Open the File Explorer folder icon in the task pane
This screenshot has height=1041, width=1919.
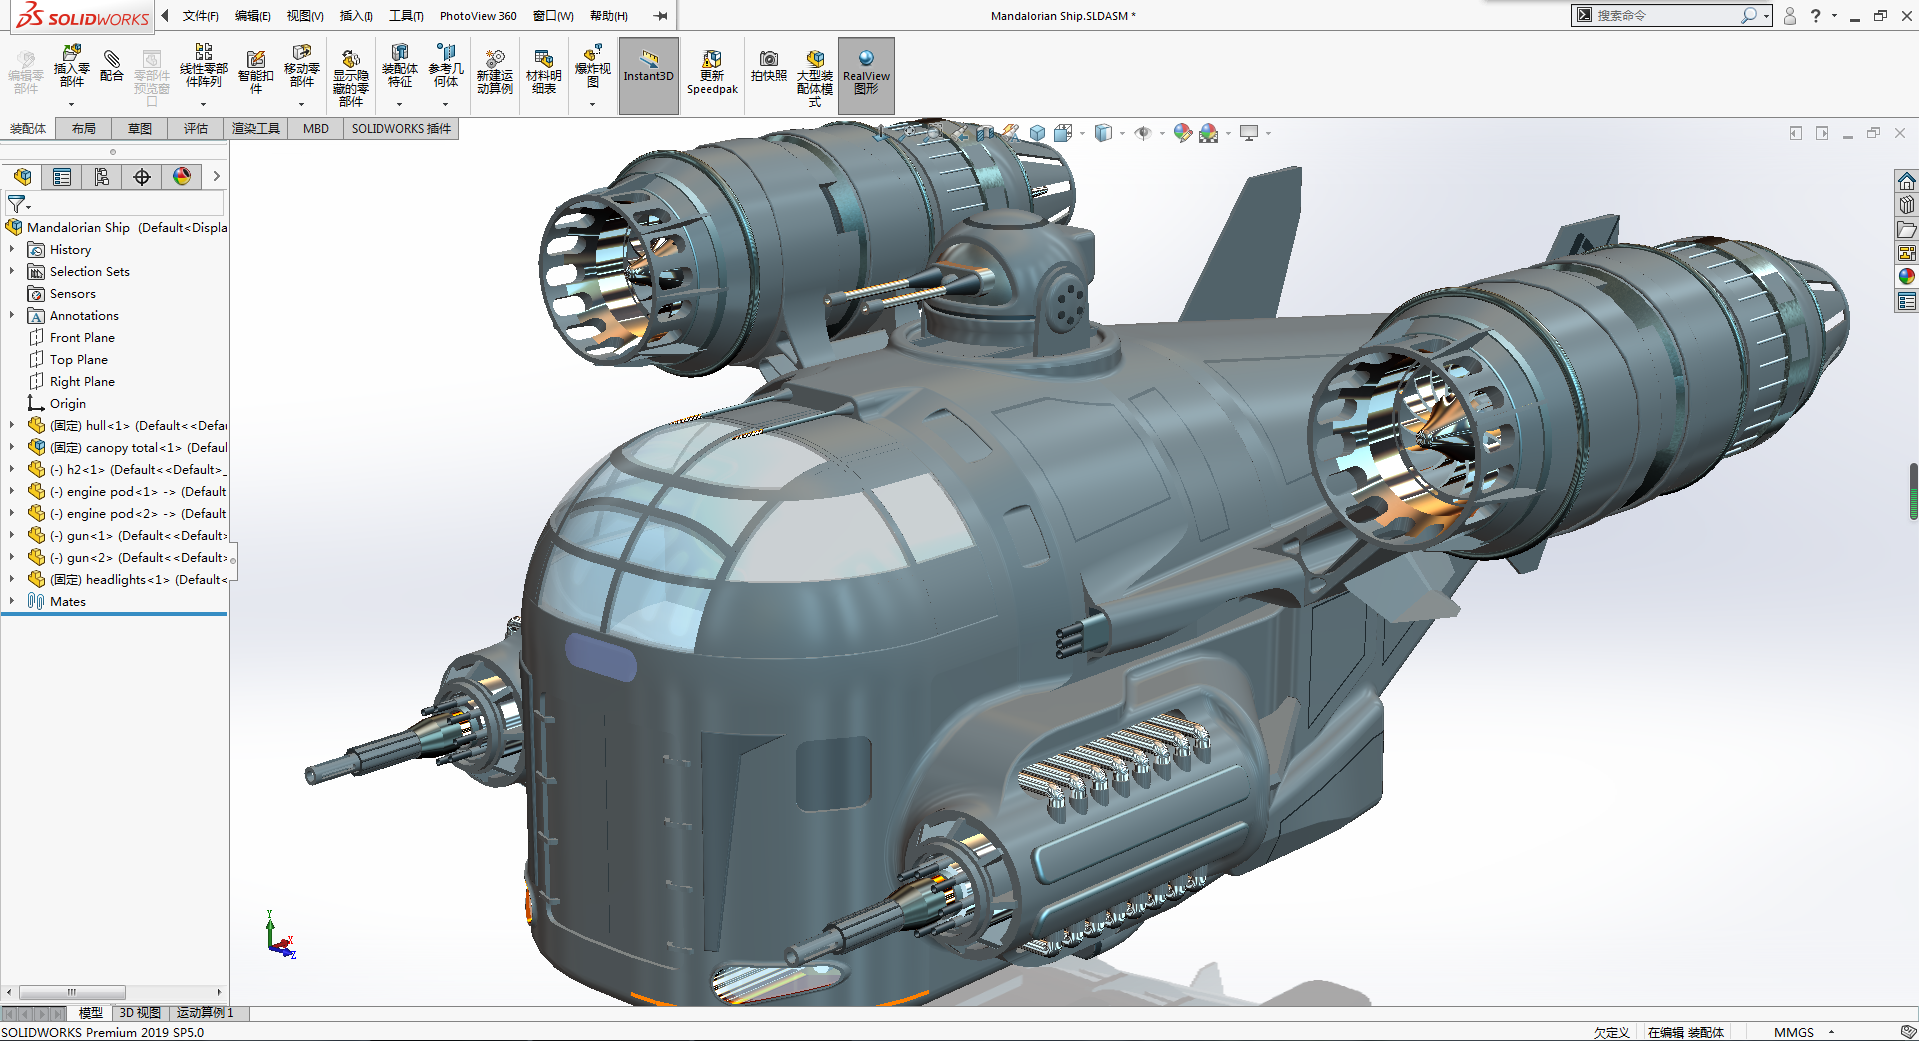pos(1907,229)
